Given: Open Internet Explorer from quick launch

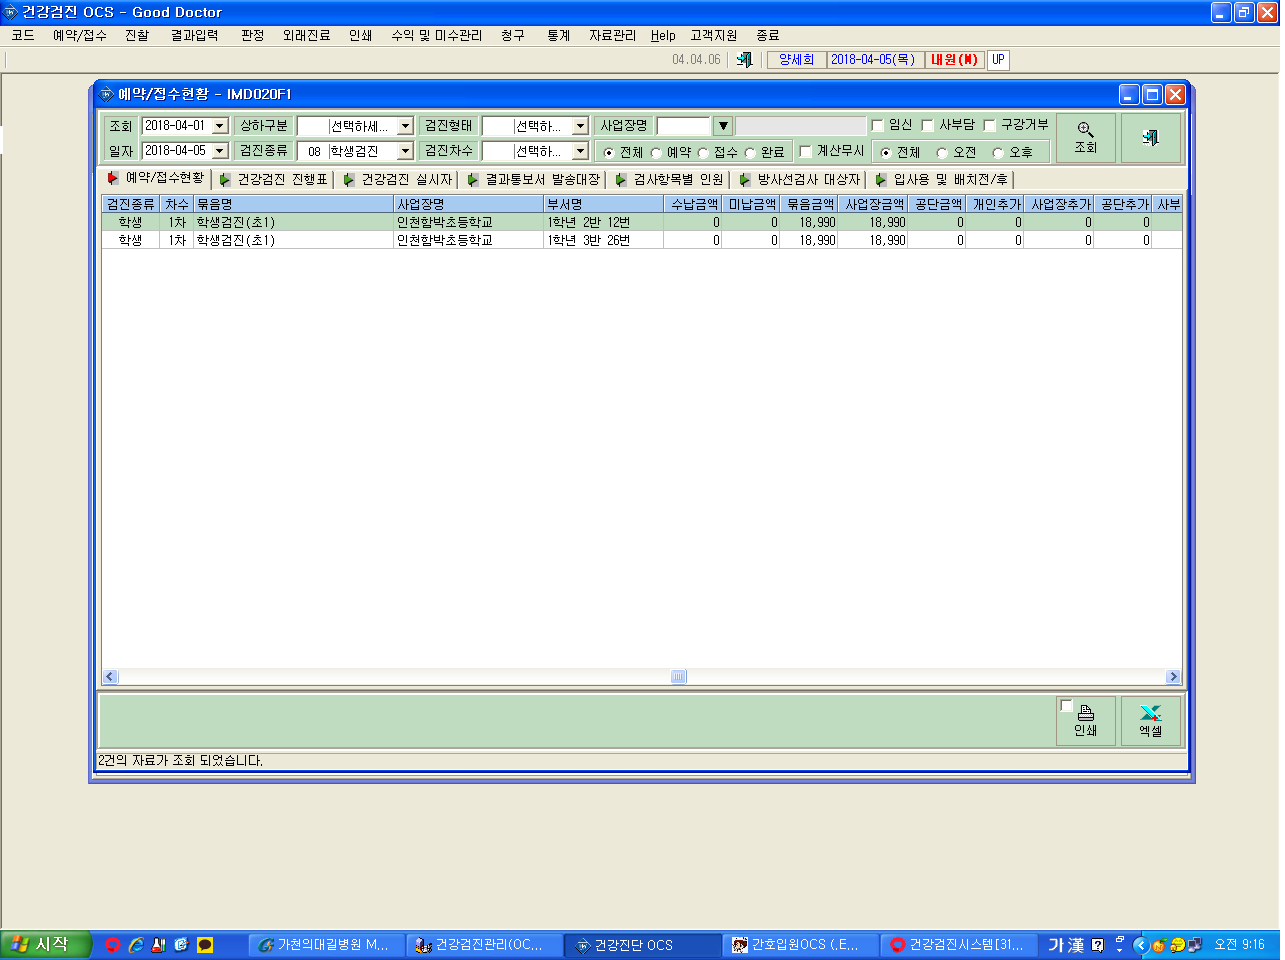Looking at the screenshot, I should pyautogui.click(x=136, y=945).
